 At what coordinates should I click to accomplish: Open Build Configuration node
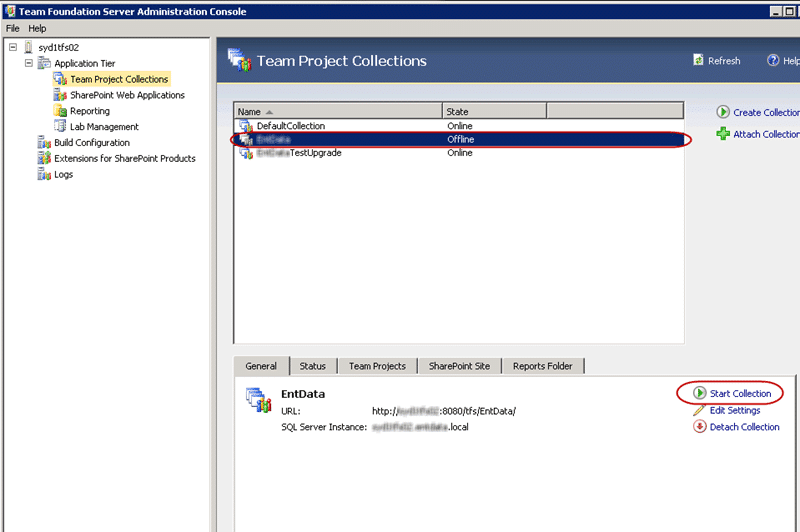pos(92,142)
